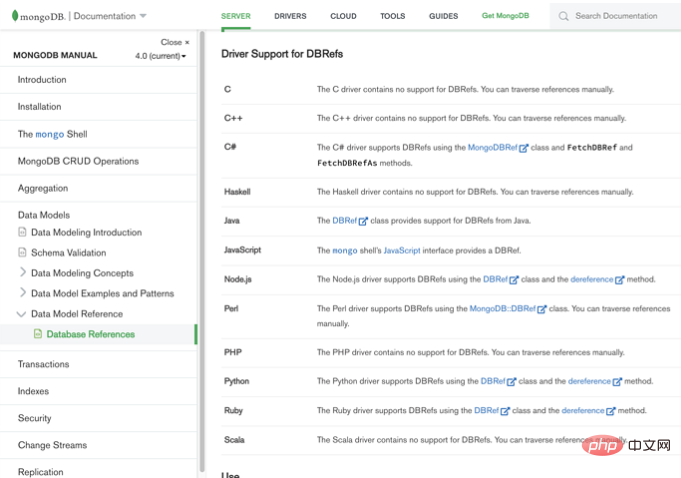
Task: Click the Schema Validation page icon
Action: coord(22,252)
